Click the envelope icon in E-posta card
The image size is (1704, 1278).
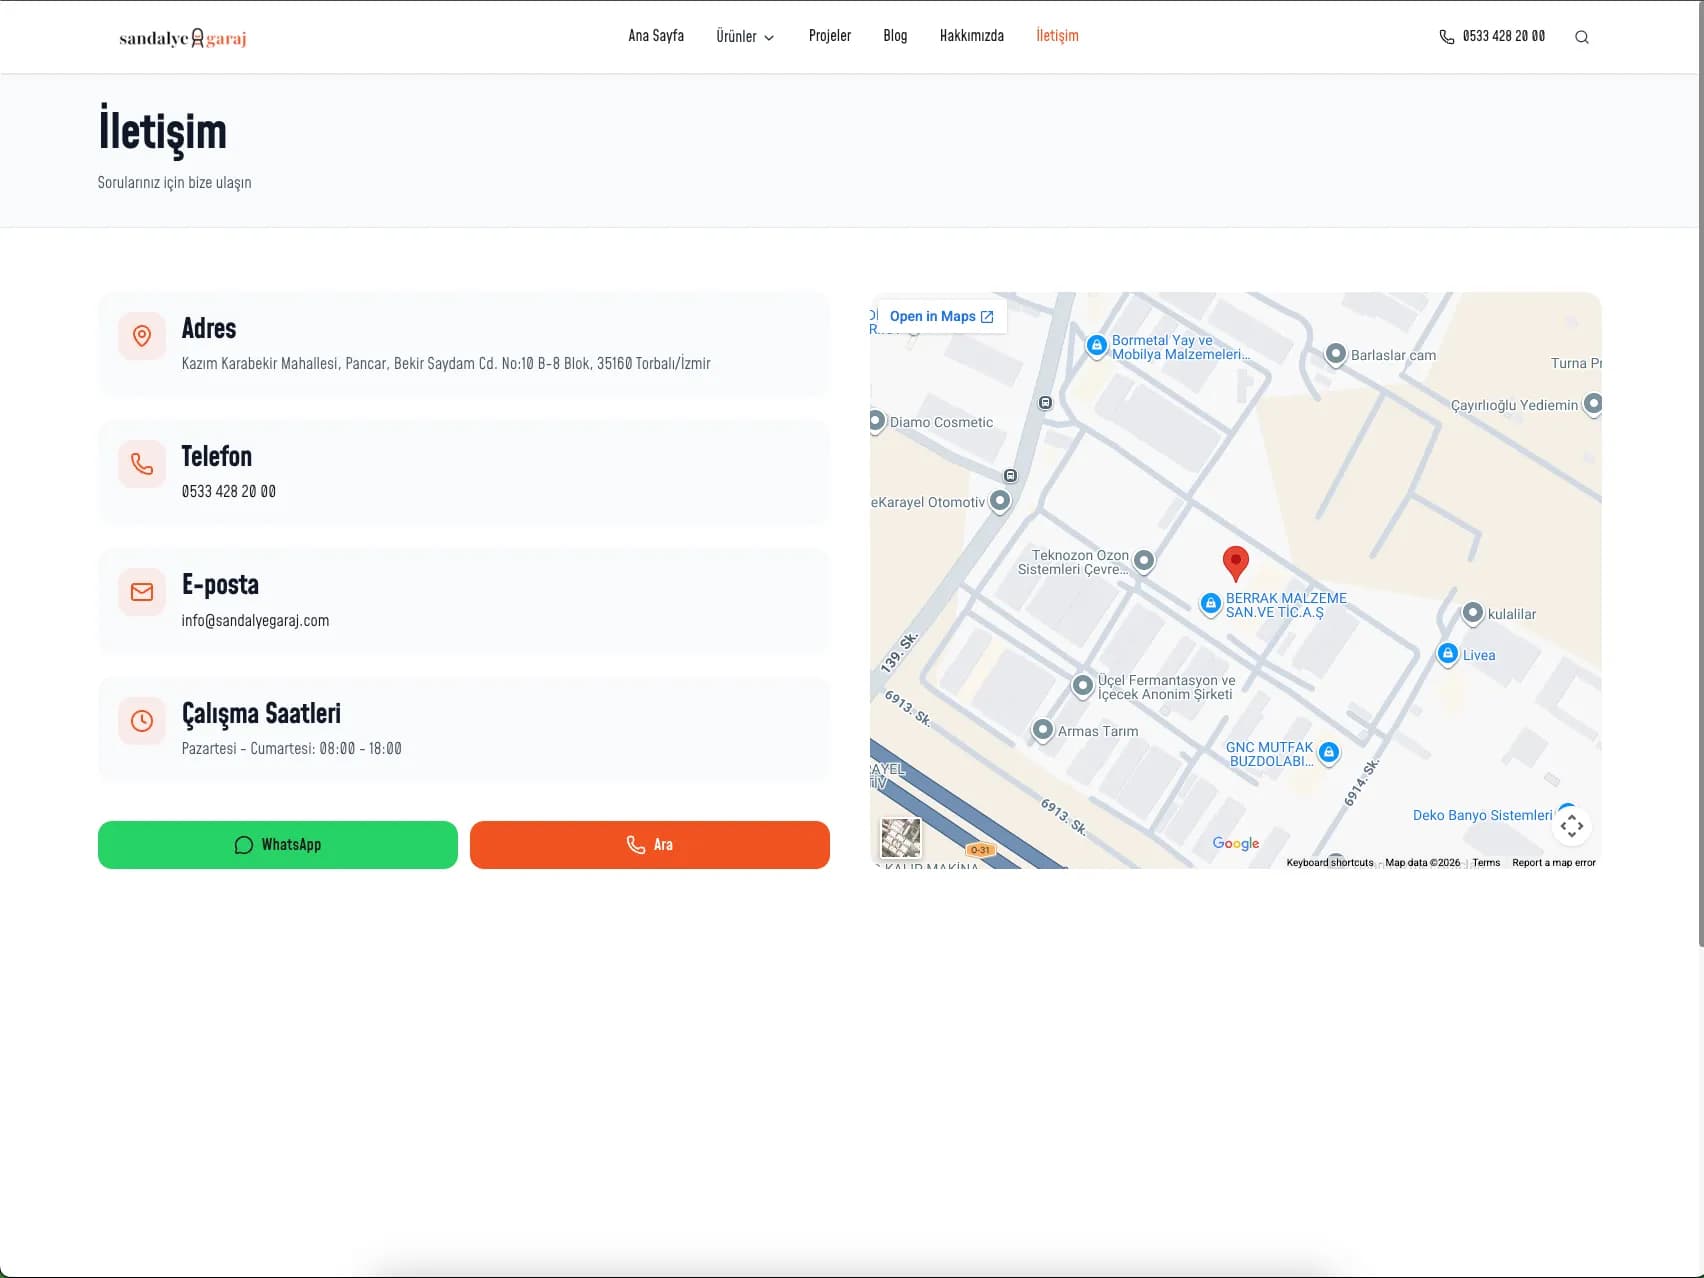tap(142, 592)
